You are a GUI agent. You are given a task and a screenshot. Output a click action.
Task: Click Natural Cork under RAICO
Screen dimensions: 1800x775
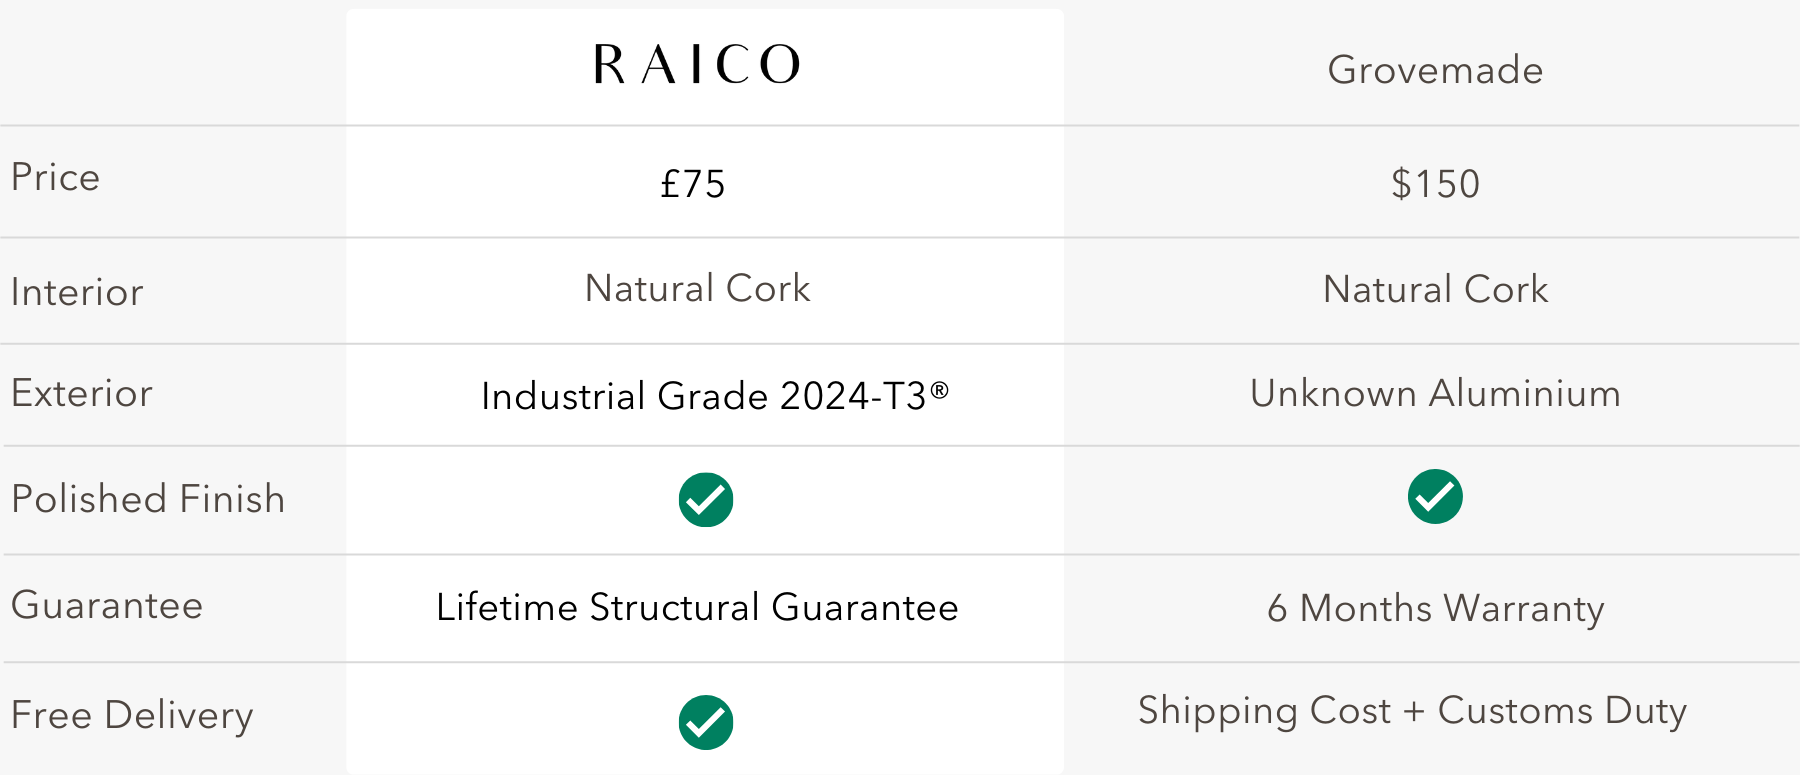click(x=697, y=288)
